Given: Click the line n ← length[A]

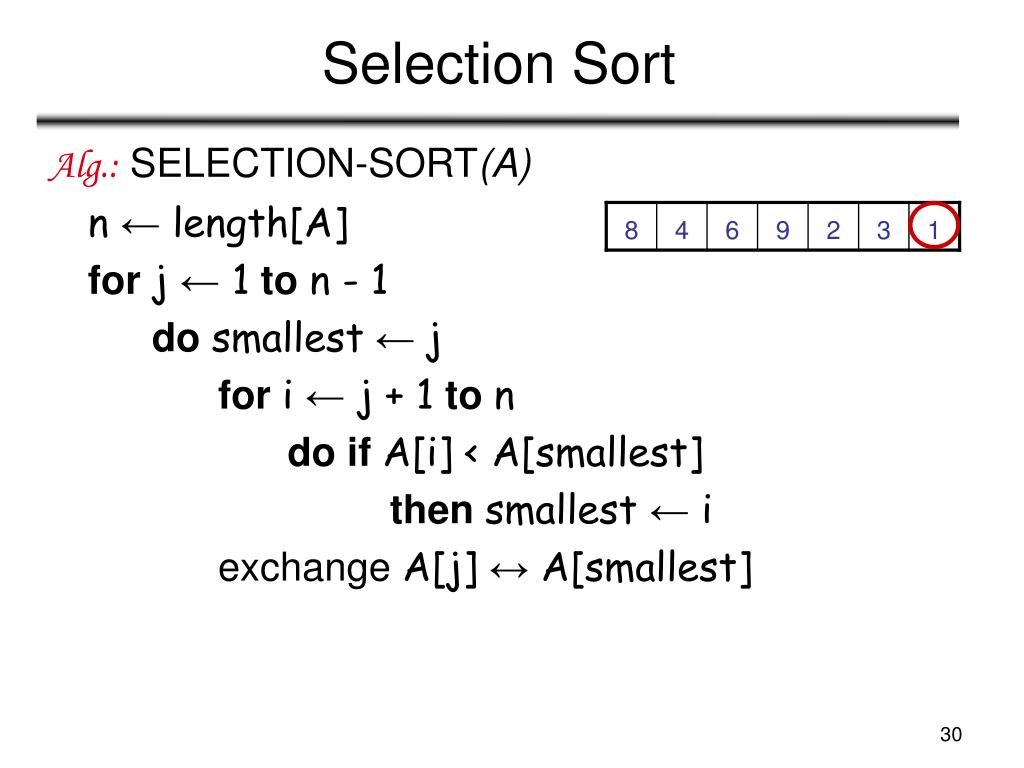Looking at the screenshot, I should pos(218,224).
